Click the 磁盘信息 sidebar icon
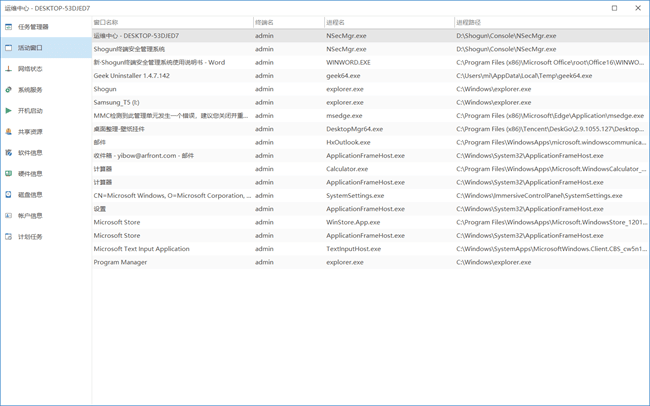Viewport: 650px width, 406px height. (x=9, y=195)
